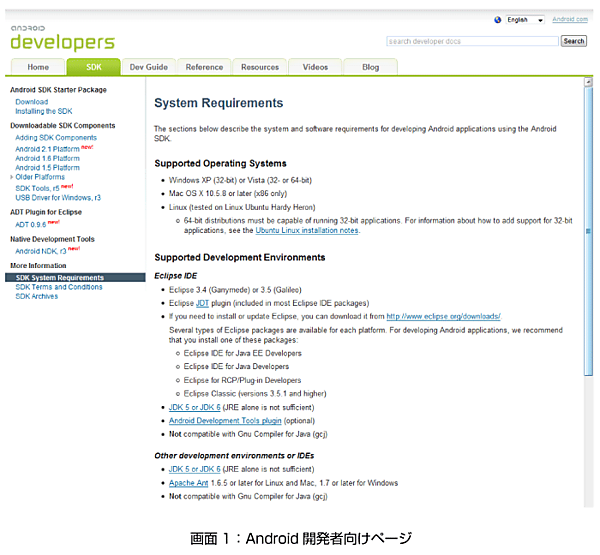Image resolution: width=600 pixels, height=555 pixels.
Task: Go to the Reference tab
Action: pos(204,67)
